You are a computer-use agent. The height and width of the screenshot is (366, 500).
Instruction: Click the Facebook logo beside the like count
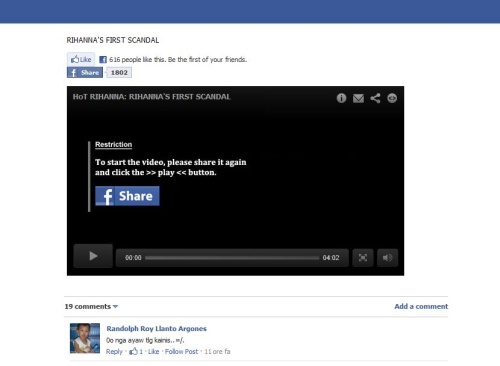pos(103,59)
